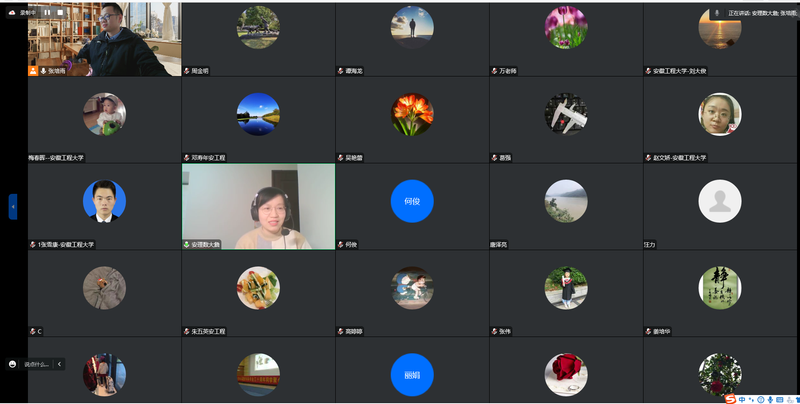Stop the meeting recording
The height and width of the screenshot is (404, 800).
59,12
